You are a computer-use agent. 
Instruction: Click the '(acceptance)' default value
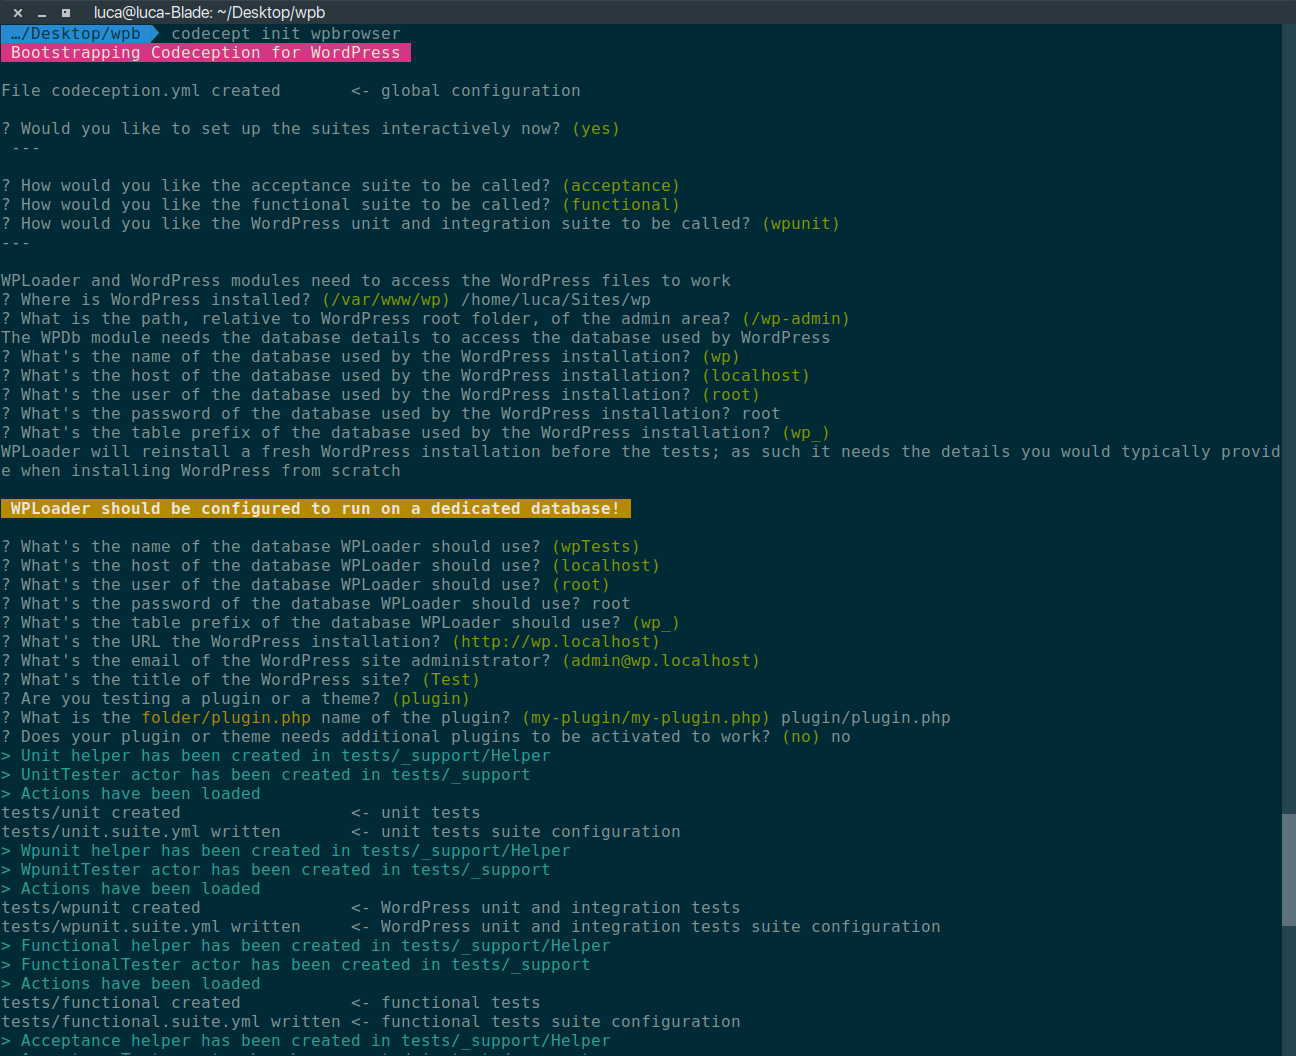(621, 186)
